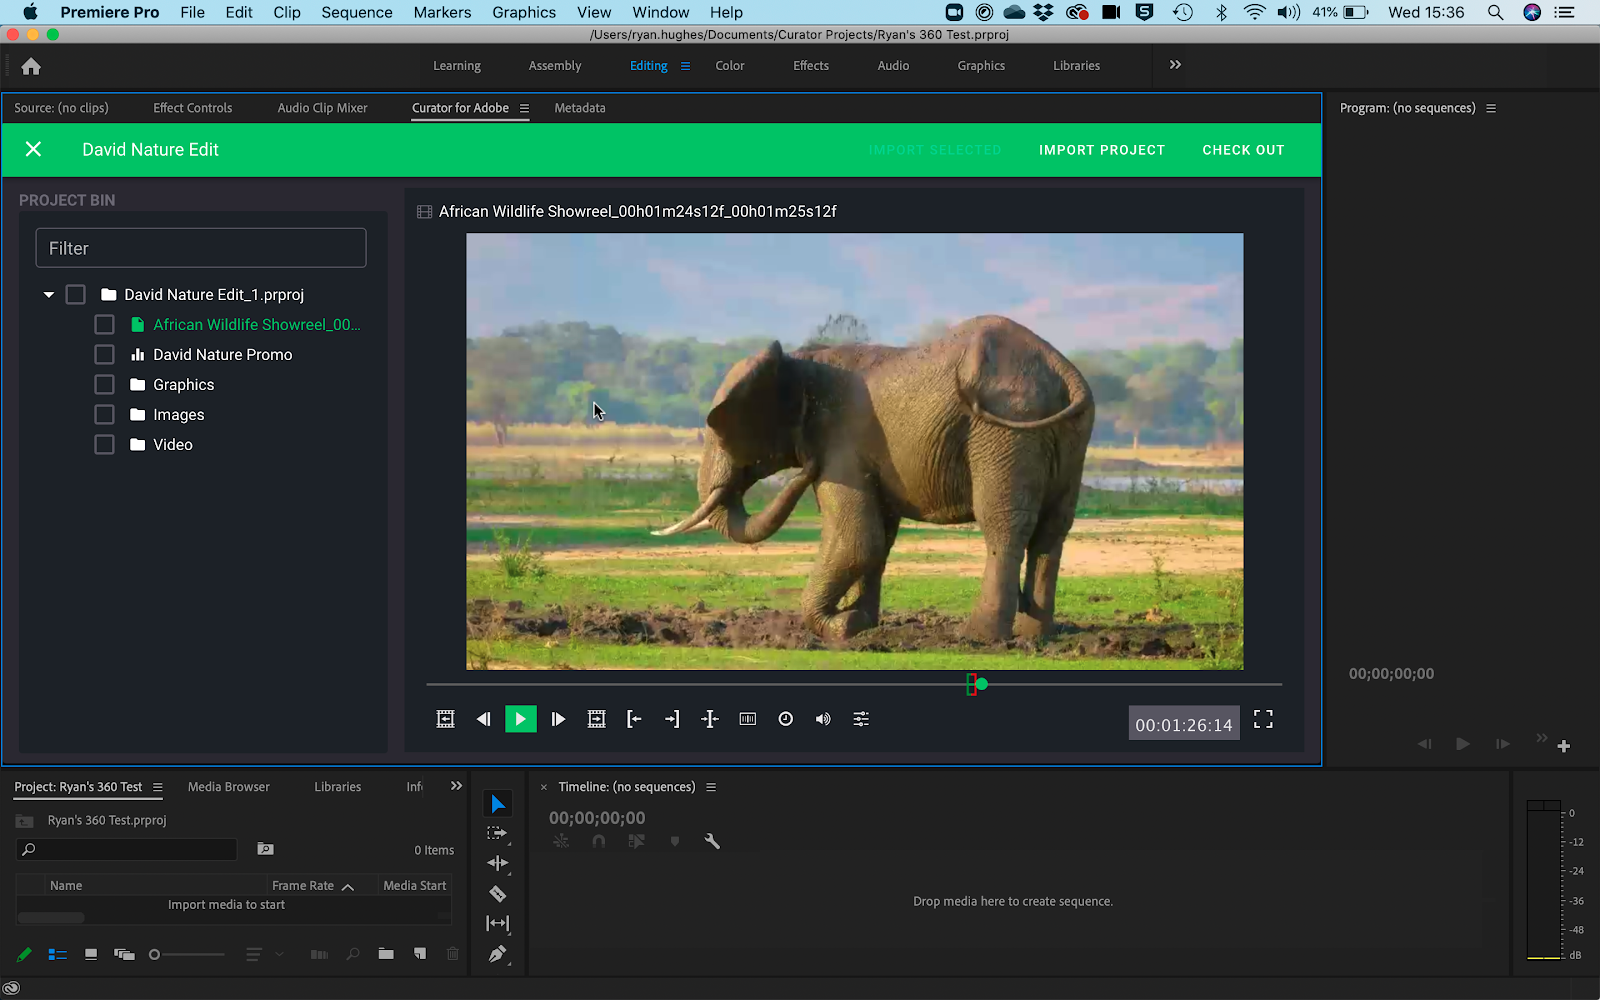Open the Metadata tab

(580, 108)
